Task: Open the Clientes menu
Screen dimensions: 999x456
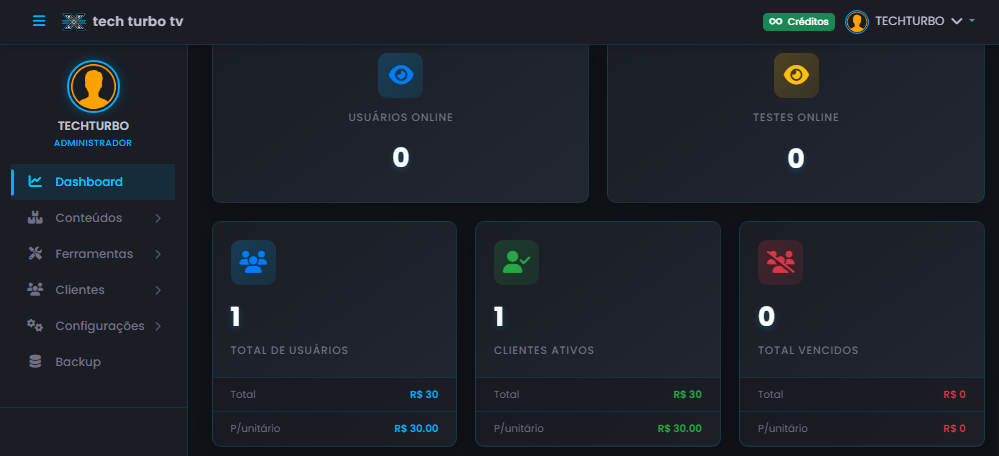Action: click(93, 290)
